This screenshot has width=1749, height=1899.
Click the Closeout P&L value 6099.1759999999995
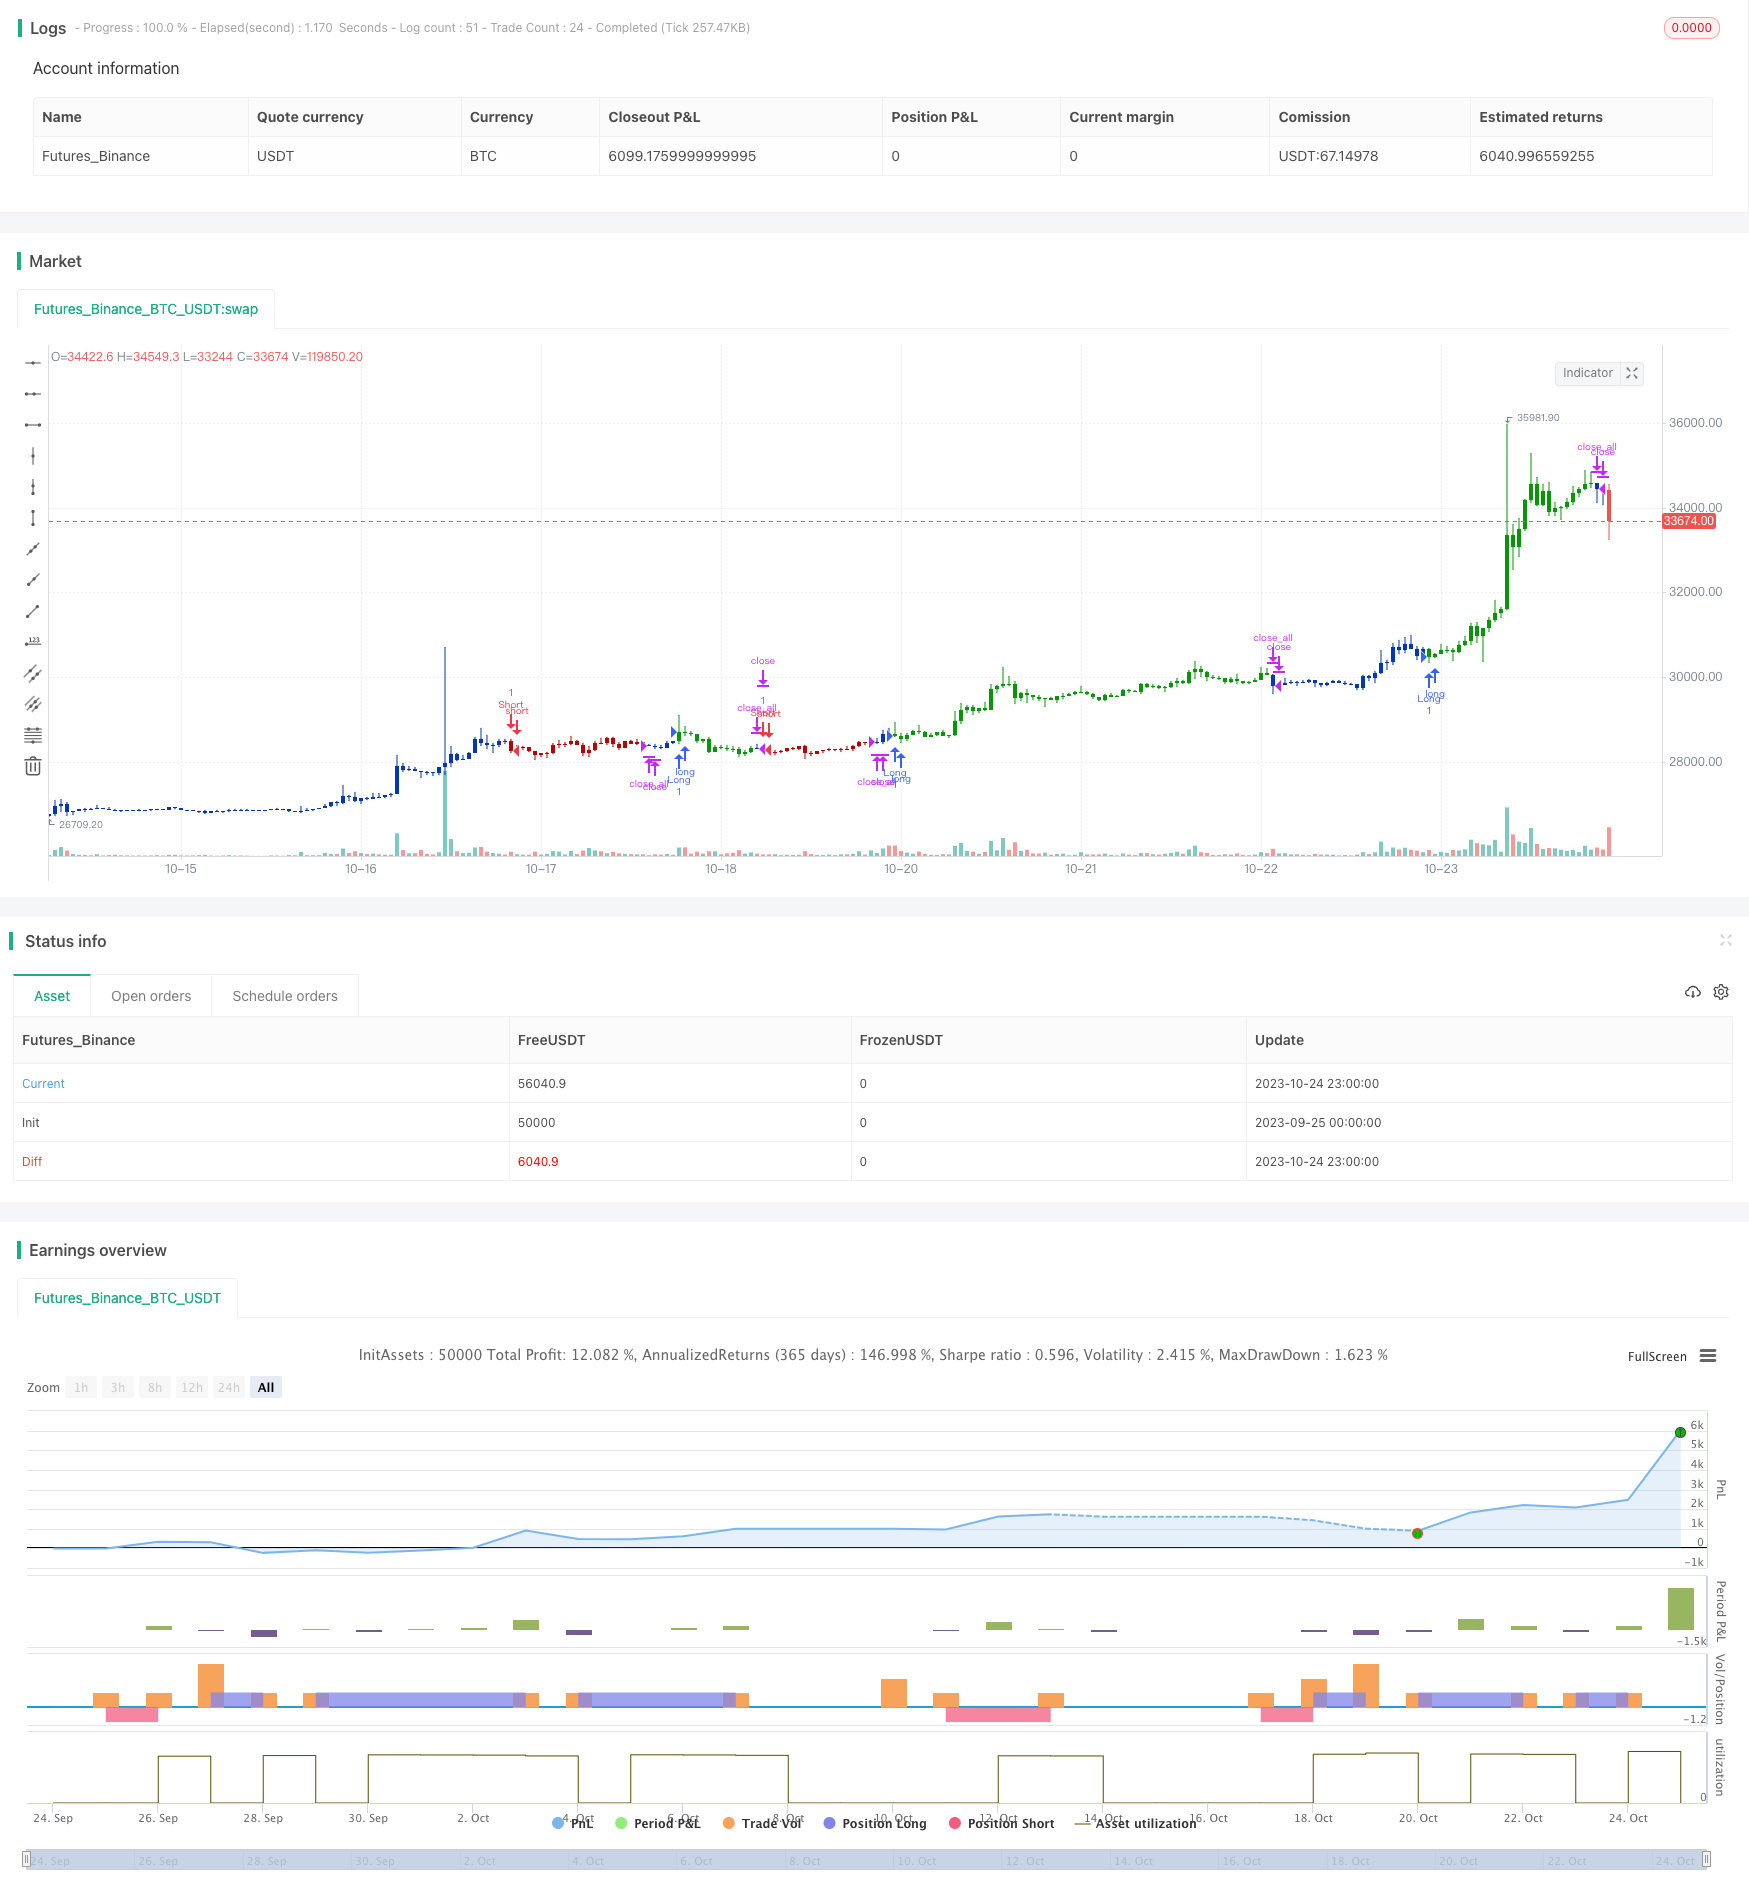[682, 156]
